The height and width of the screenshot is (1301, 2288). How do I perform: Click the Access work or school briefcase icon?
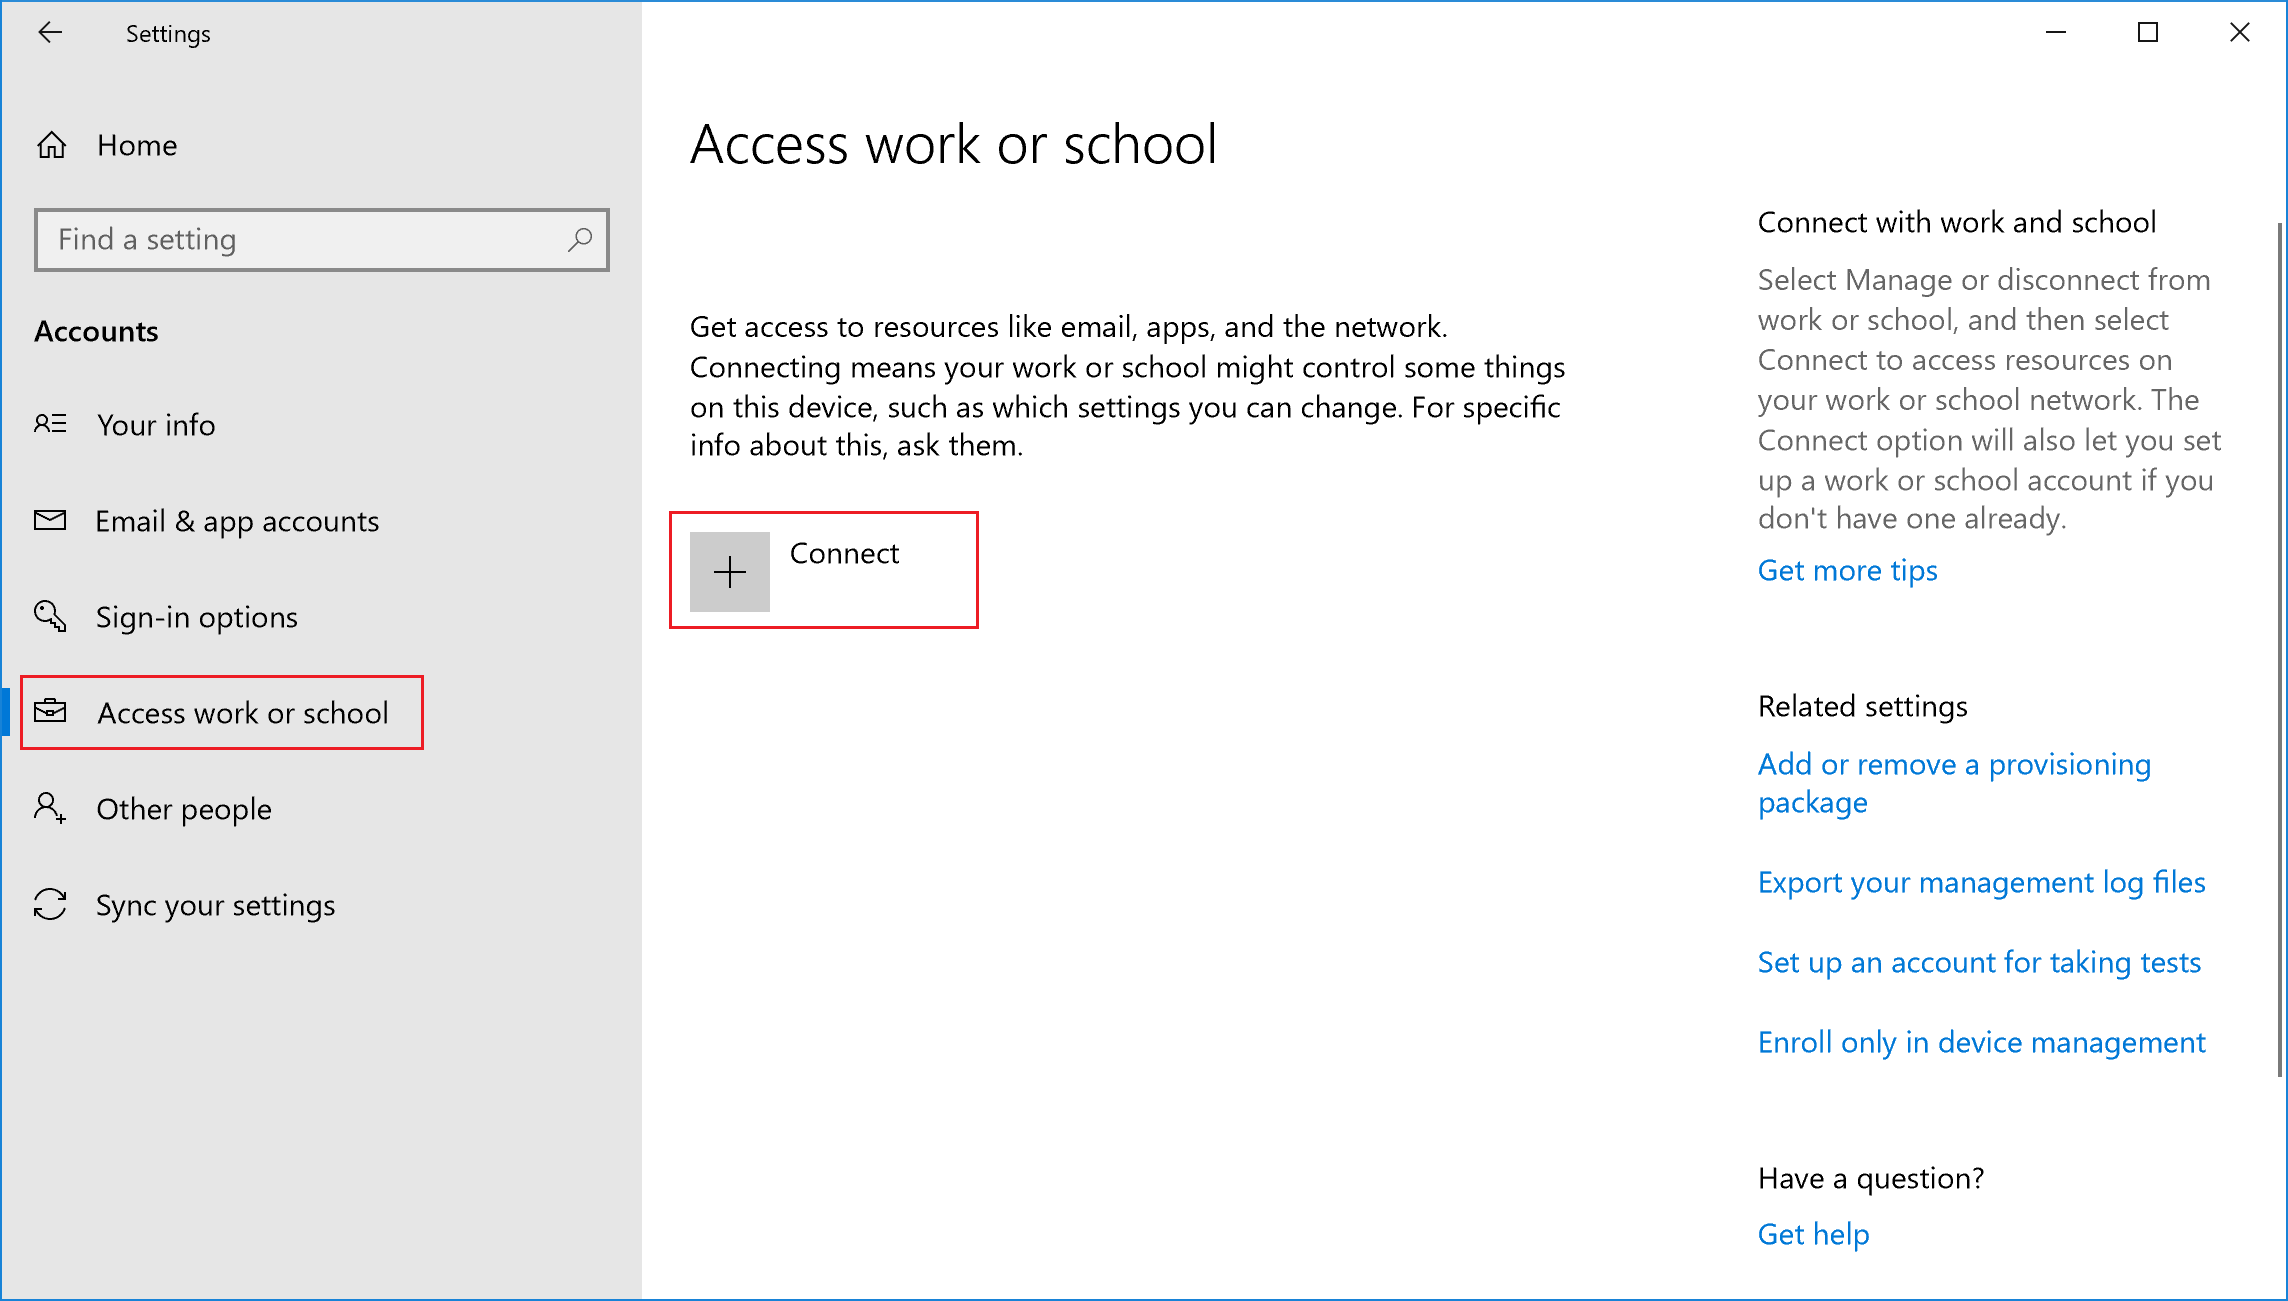pyautogui.click(x=50, y=712)
